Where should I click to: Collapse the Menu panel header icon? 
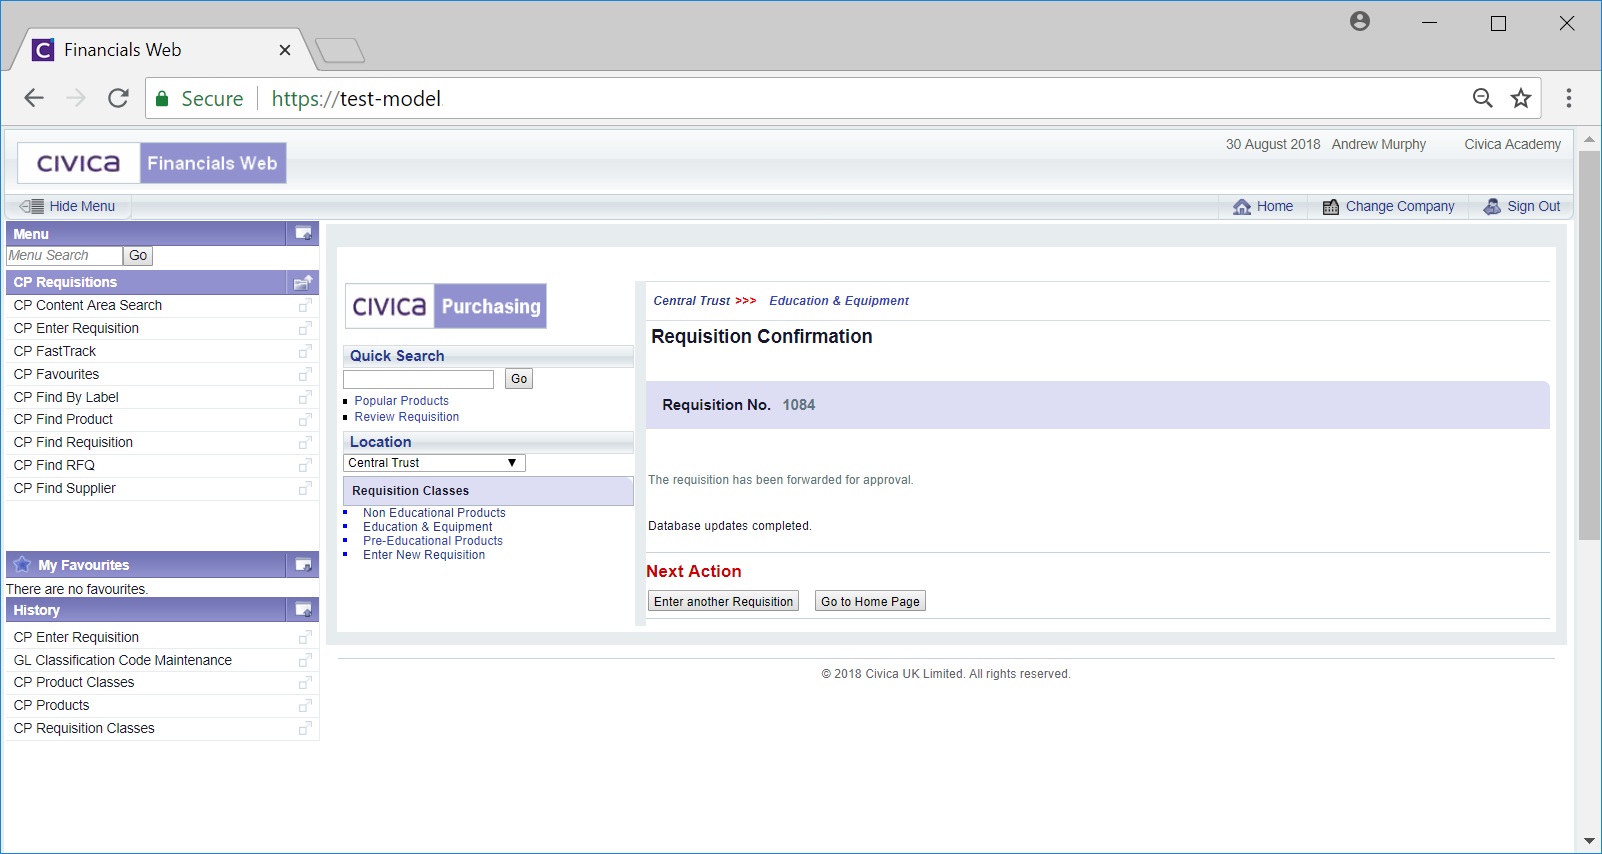point(303,234)
